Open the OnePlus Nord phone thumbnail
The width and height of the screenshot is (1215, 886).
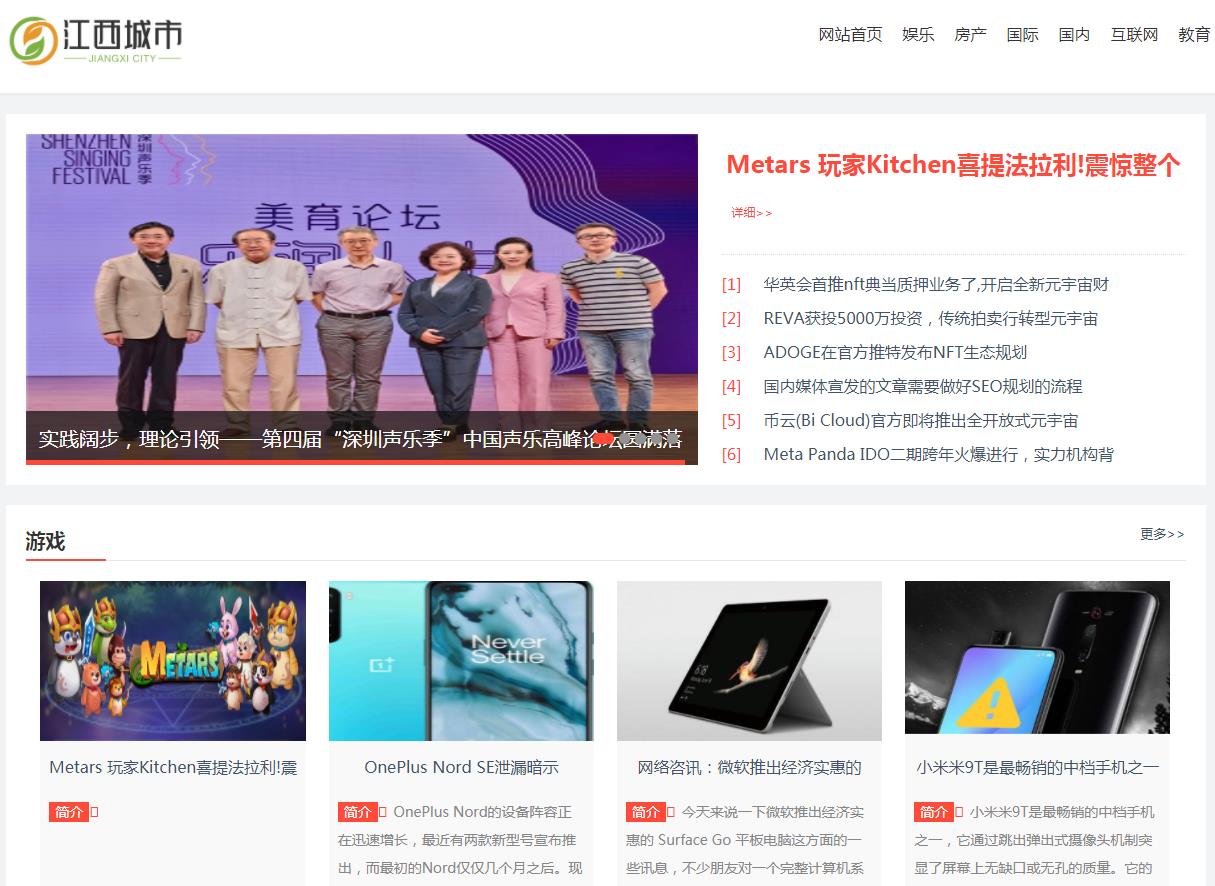click(x=461, y=661)
